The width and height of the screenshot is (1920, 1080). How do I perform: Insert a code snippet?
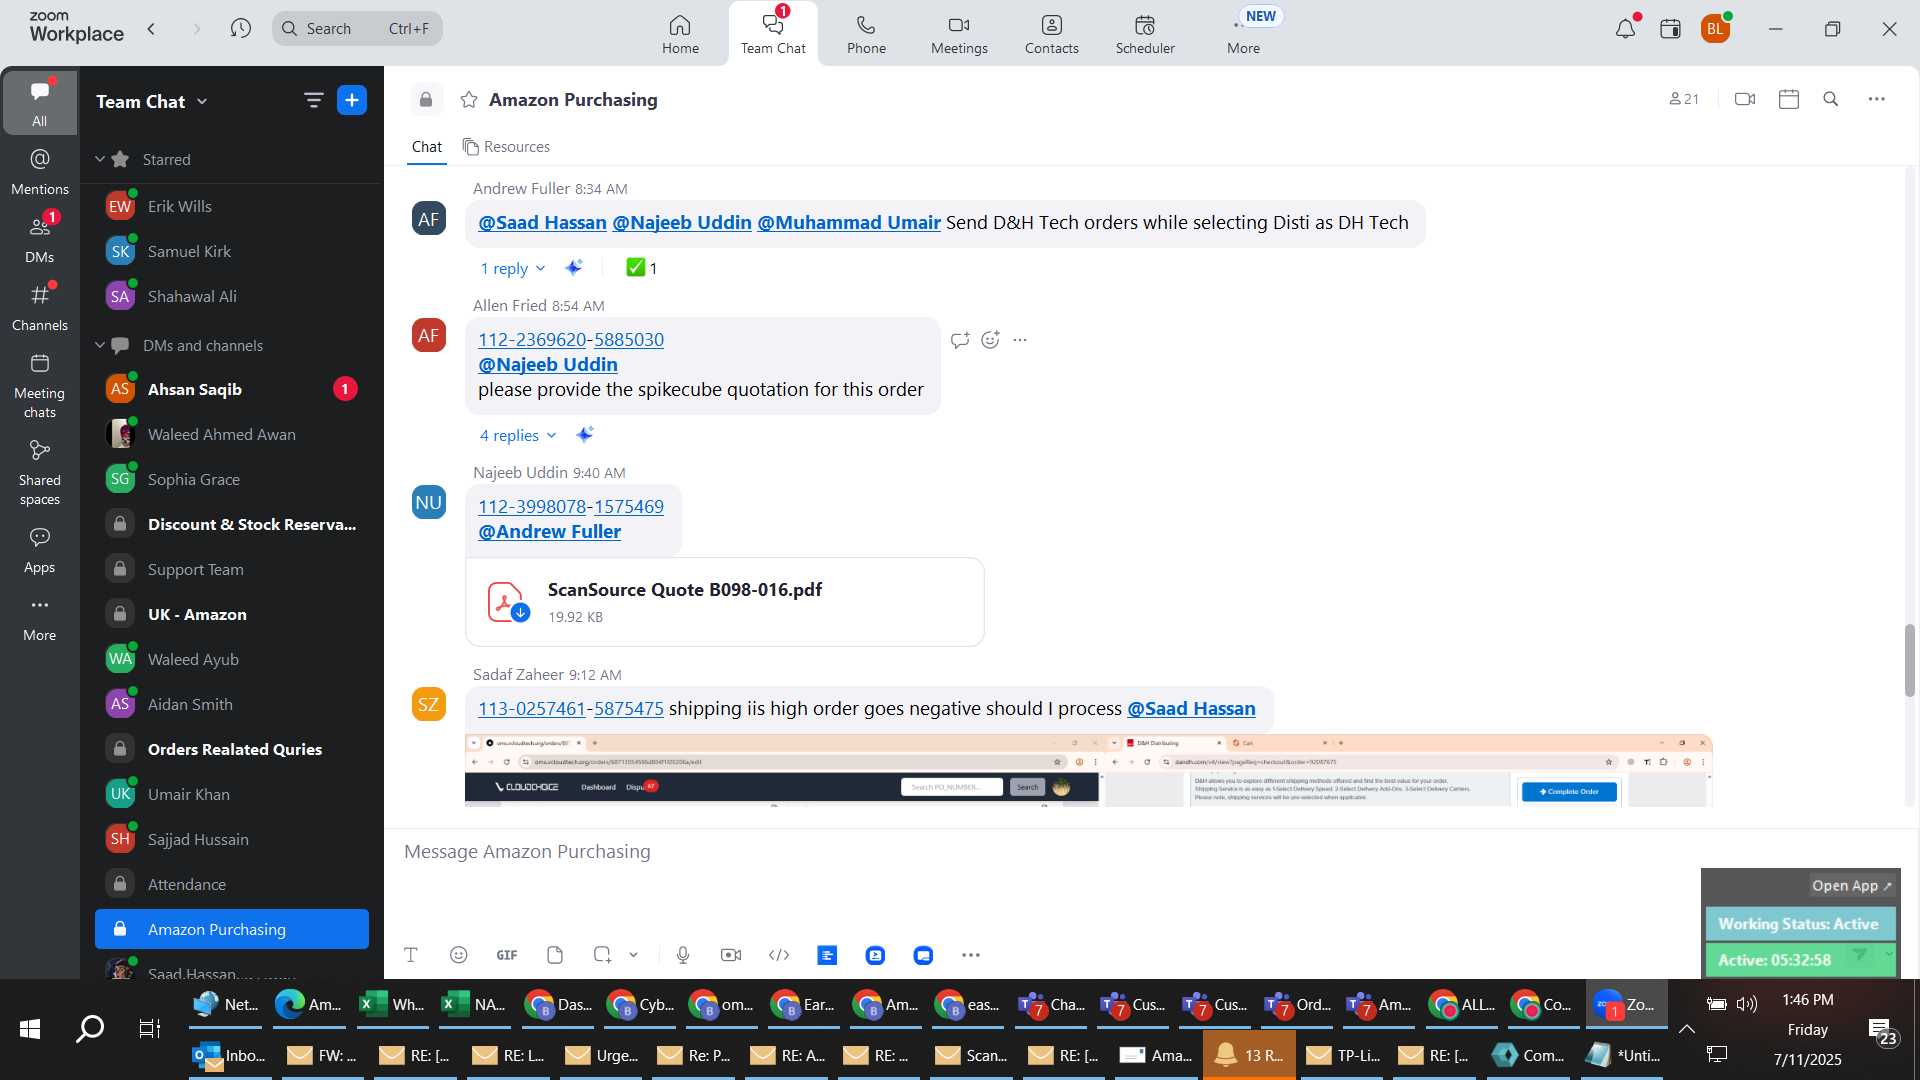click(779, 955)
